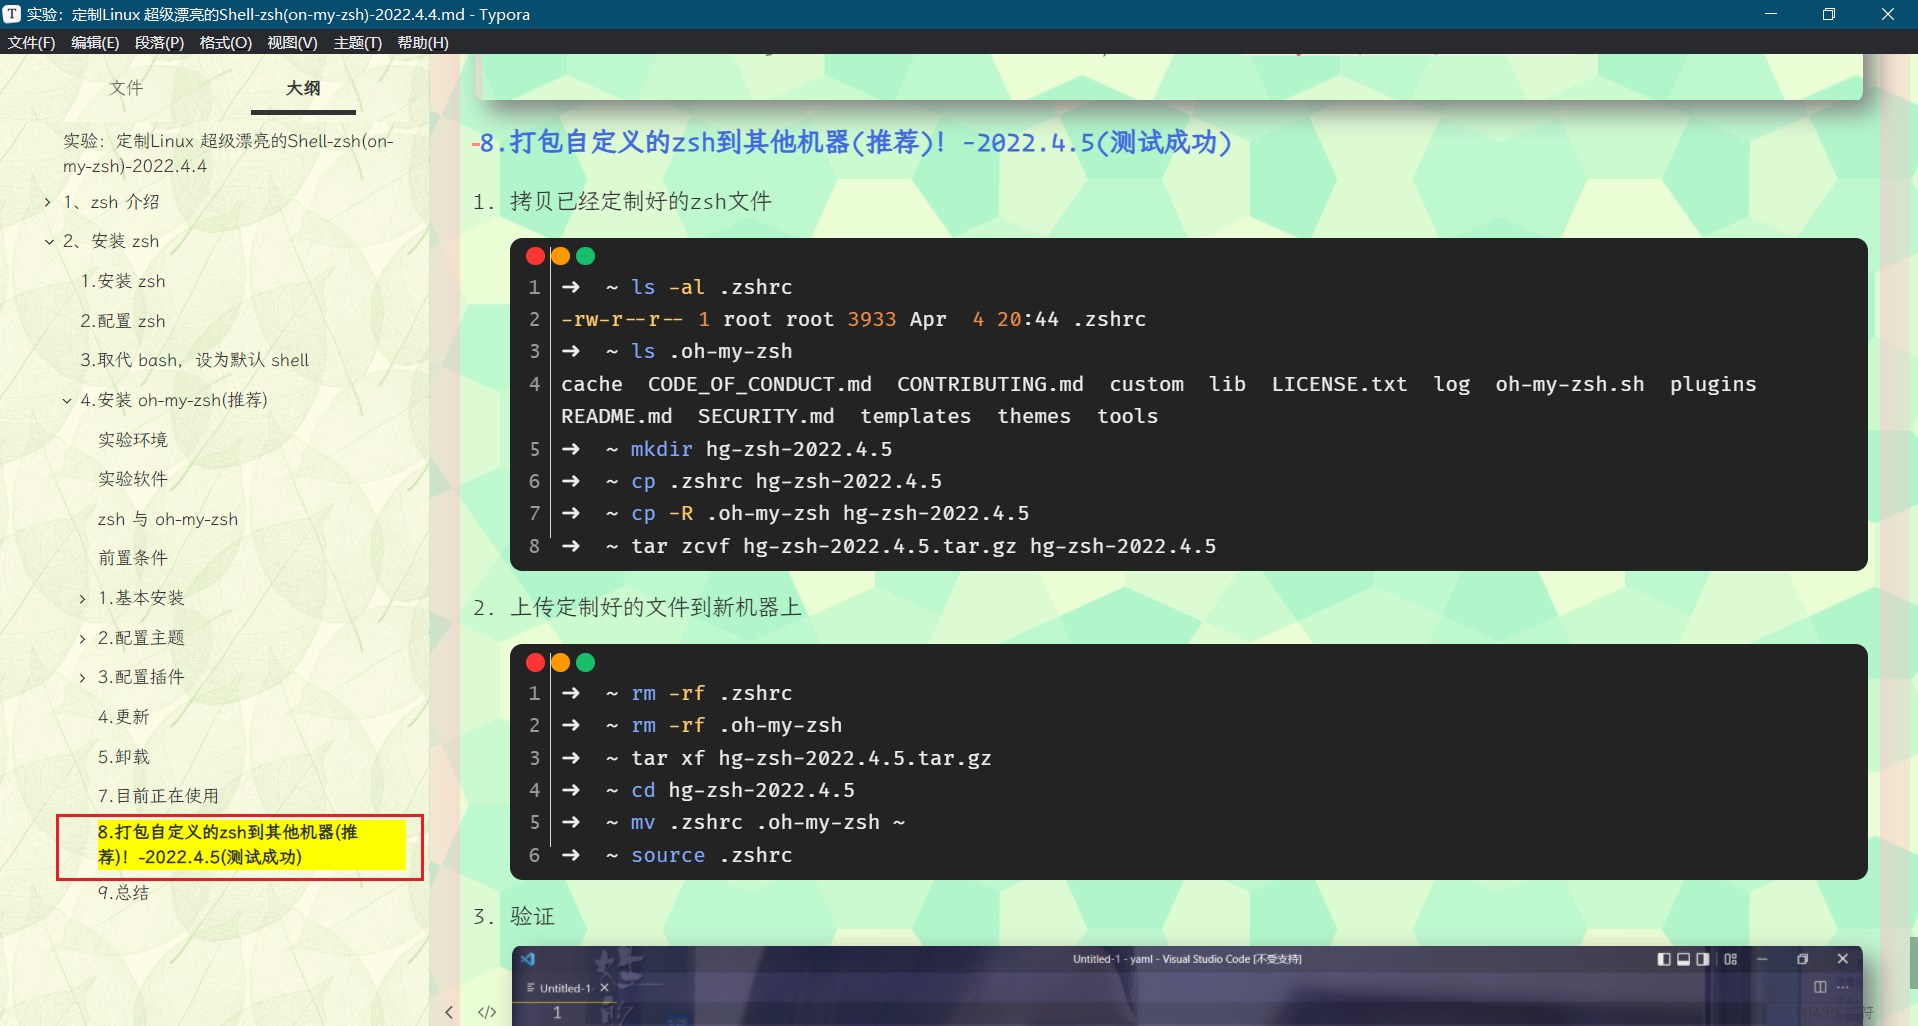
Task: Expand the "1.基本安装" outline entry
Action: click(x=82, y=597)
